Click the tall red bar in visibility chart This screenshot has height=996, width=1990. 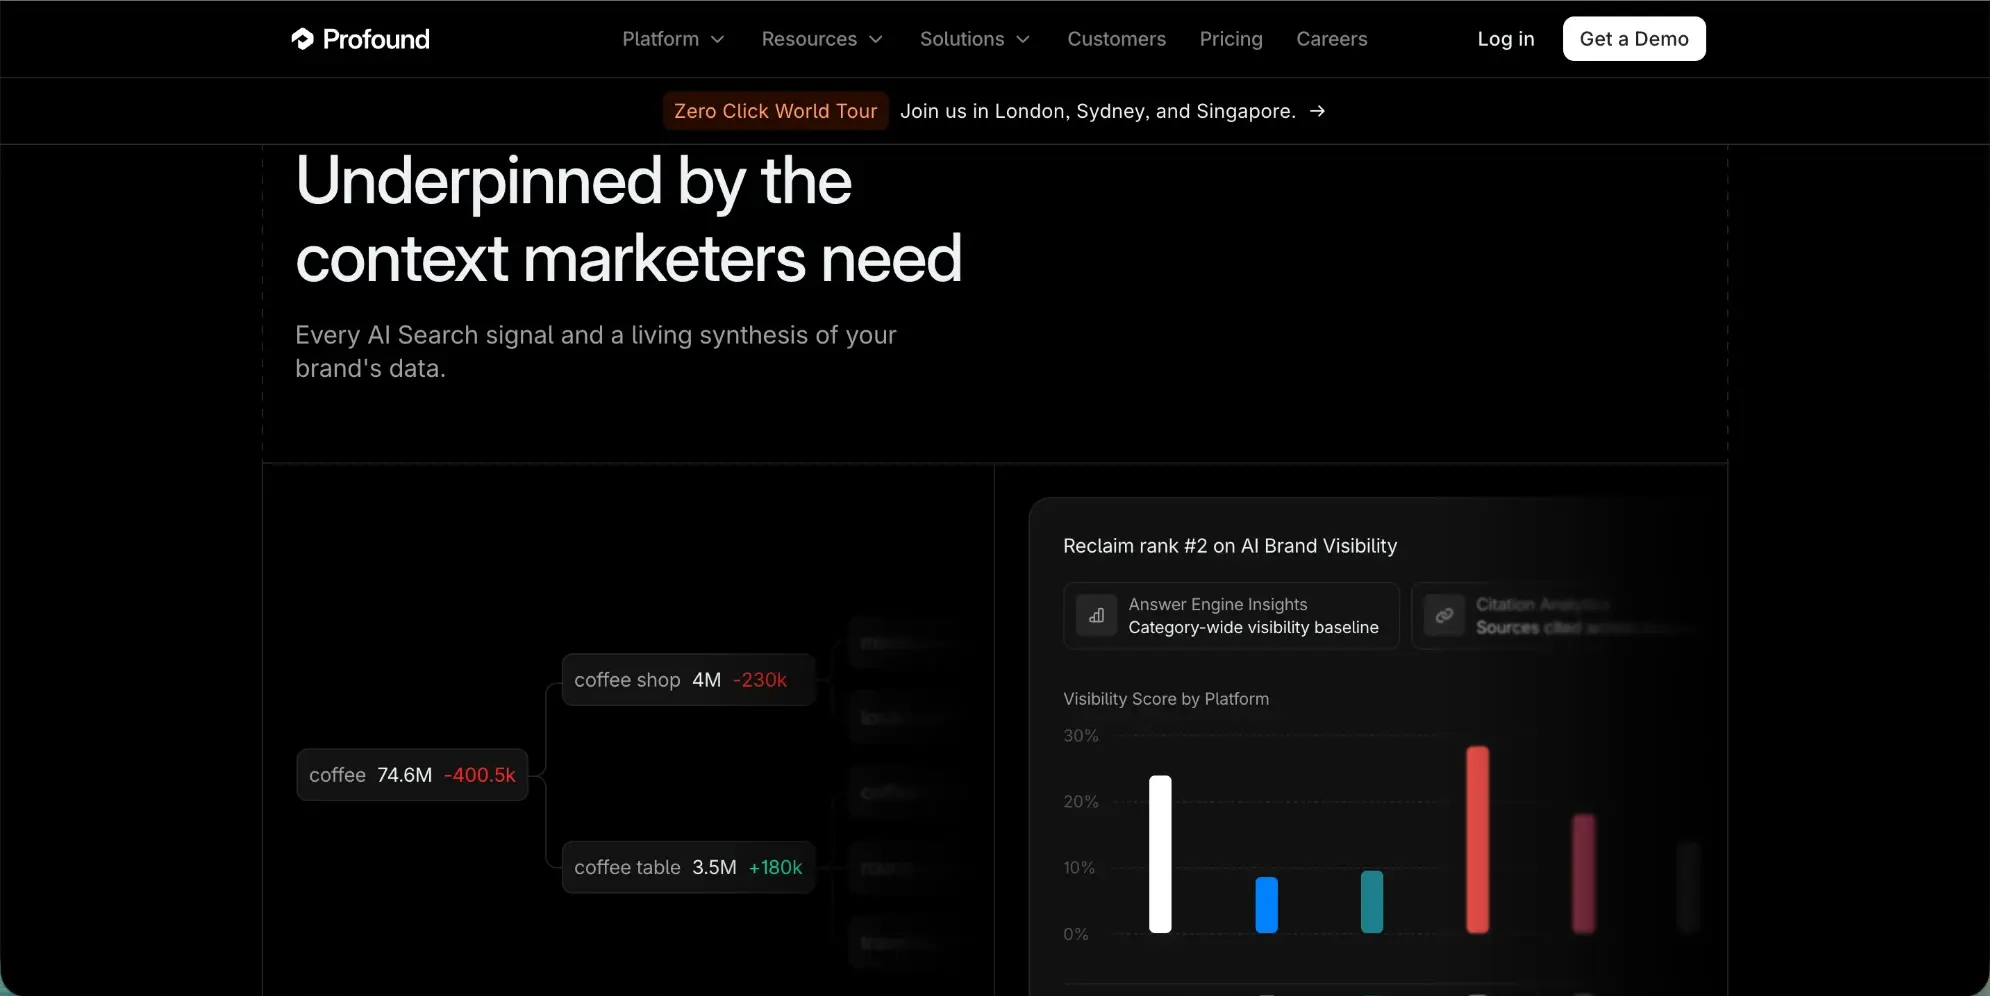[1478, 840]
